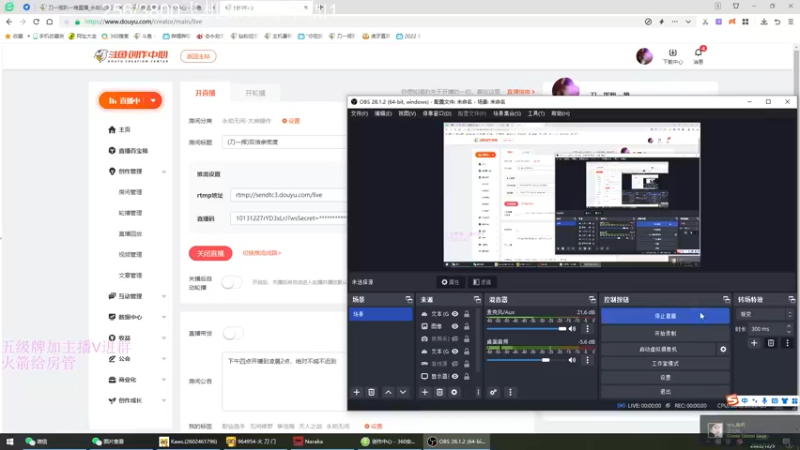Click the rtmp地址 input field

[x=288, y=195]
